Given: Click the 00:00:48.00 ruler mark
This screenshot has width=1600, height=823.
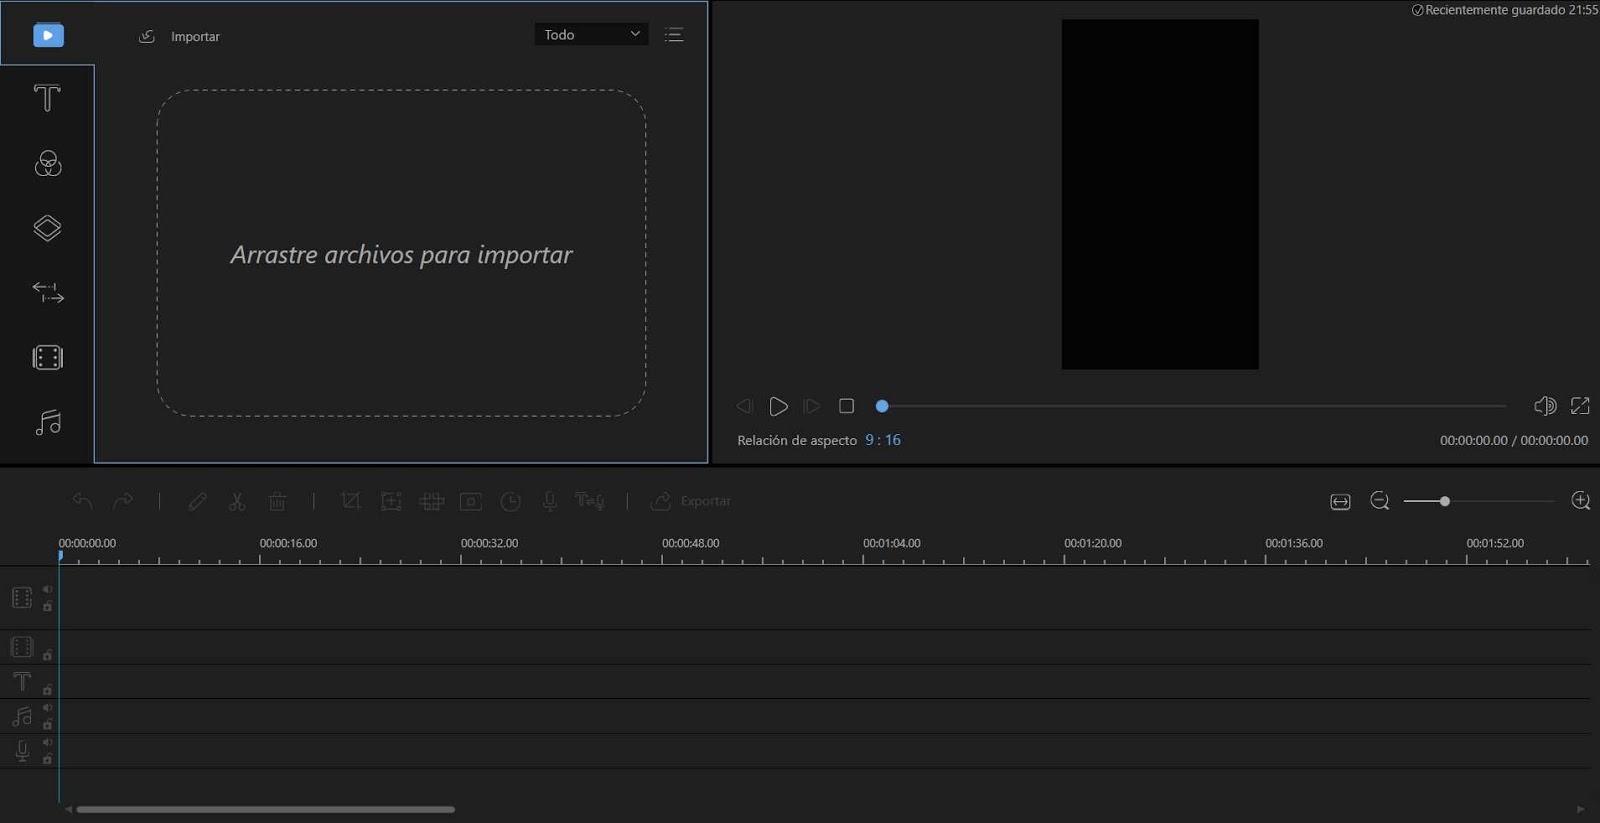Looking at the screenshot, I should click(x=690, y=543).
